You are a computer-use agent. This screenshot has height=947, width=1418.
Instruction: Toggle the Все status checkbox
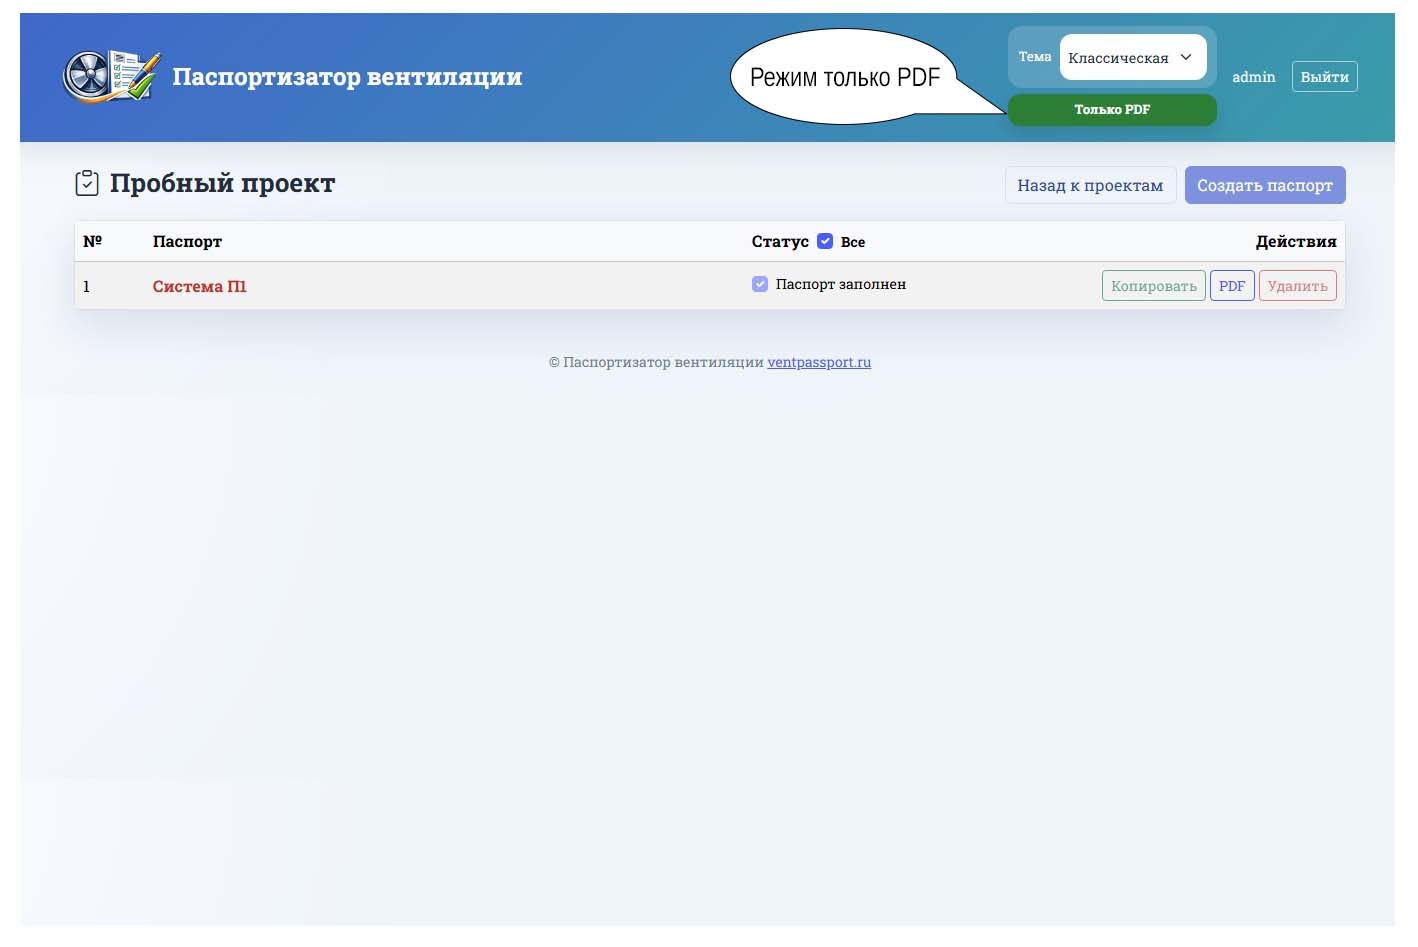click(825, 241)
